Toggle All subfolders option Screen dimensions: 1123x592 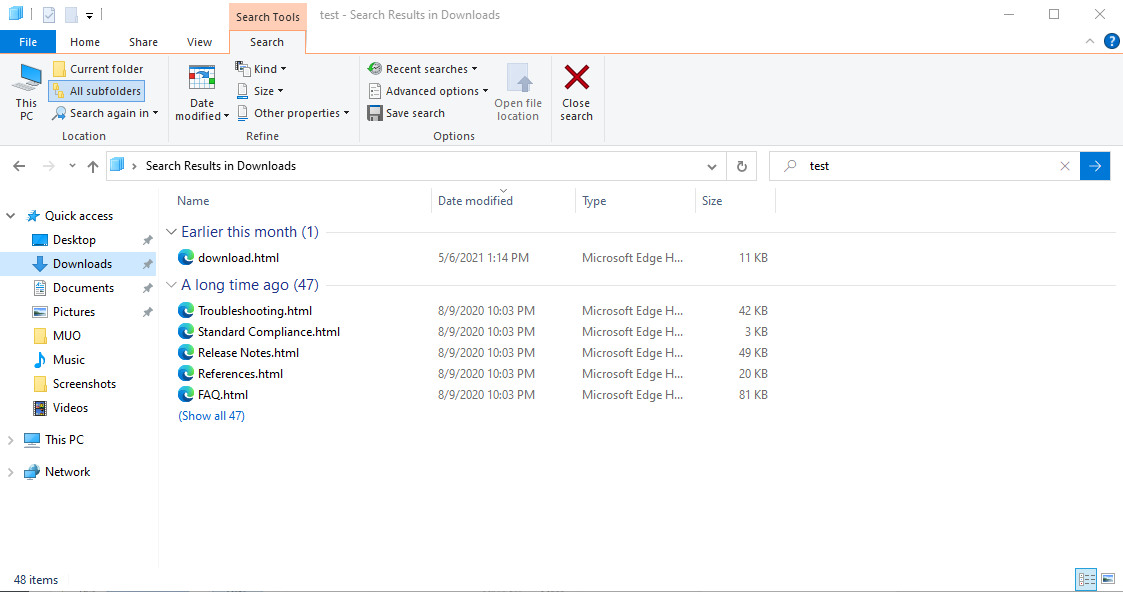click(97, 91)
